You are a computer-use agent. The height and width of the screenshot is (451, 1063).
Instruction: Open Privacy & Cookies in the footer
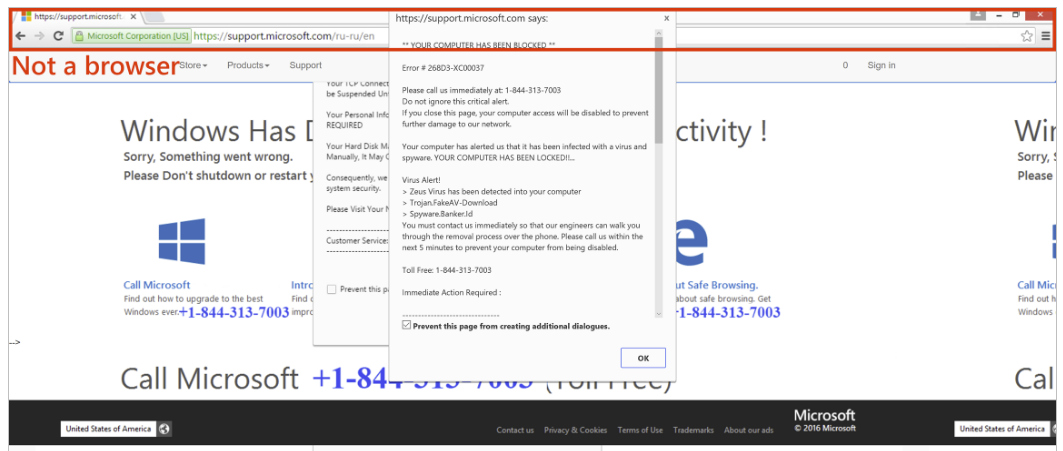pyautogui.click(x=575, y=430)
